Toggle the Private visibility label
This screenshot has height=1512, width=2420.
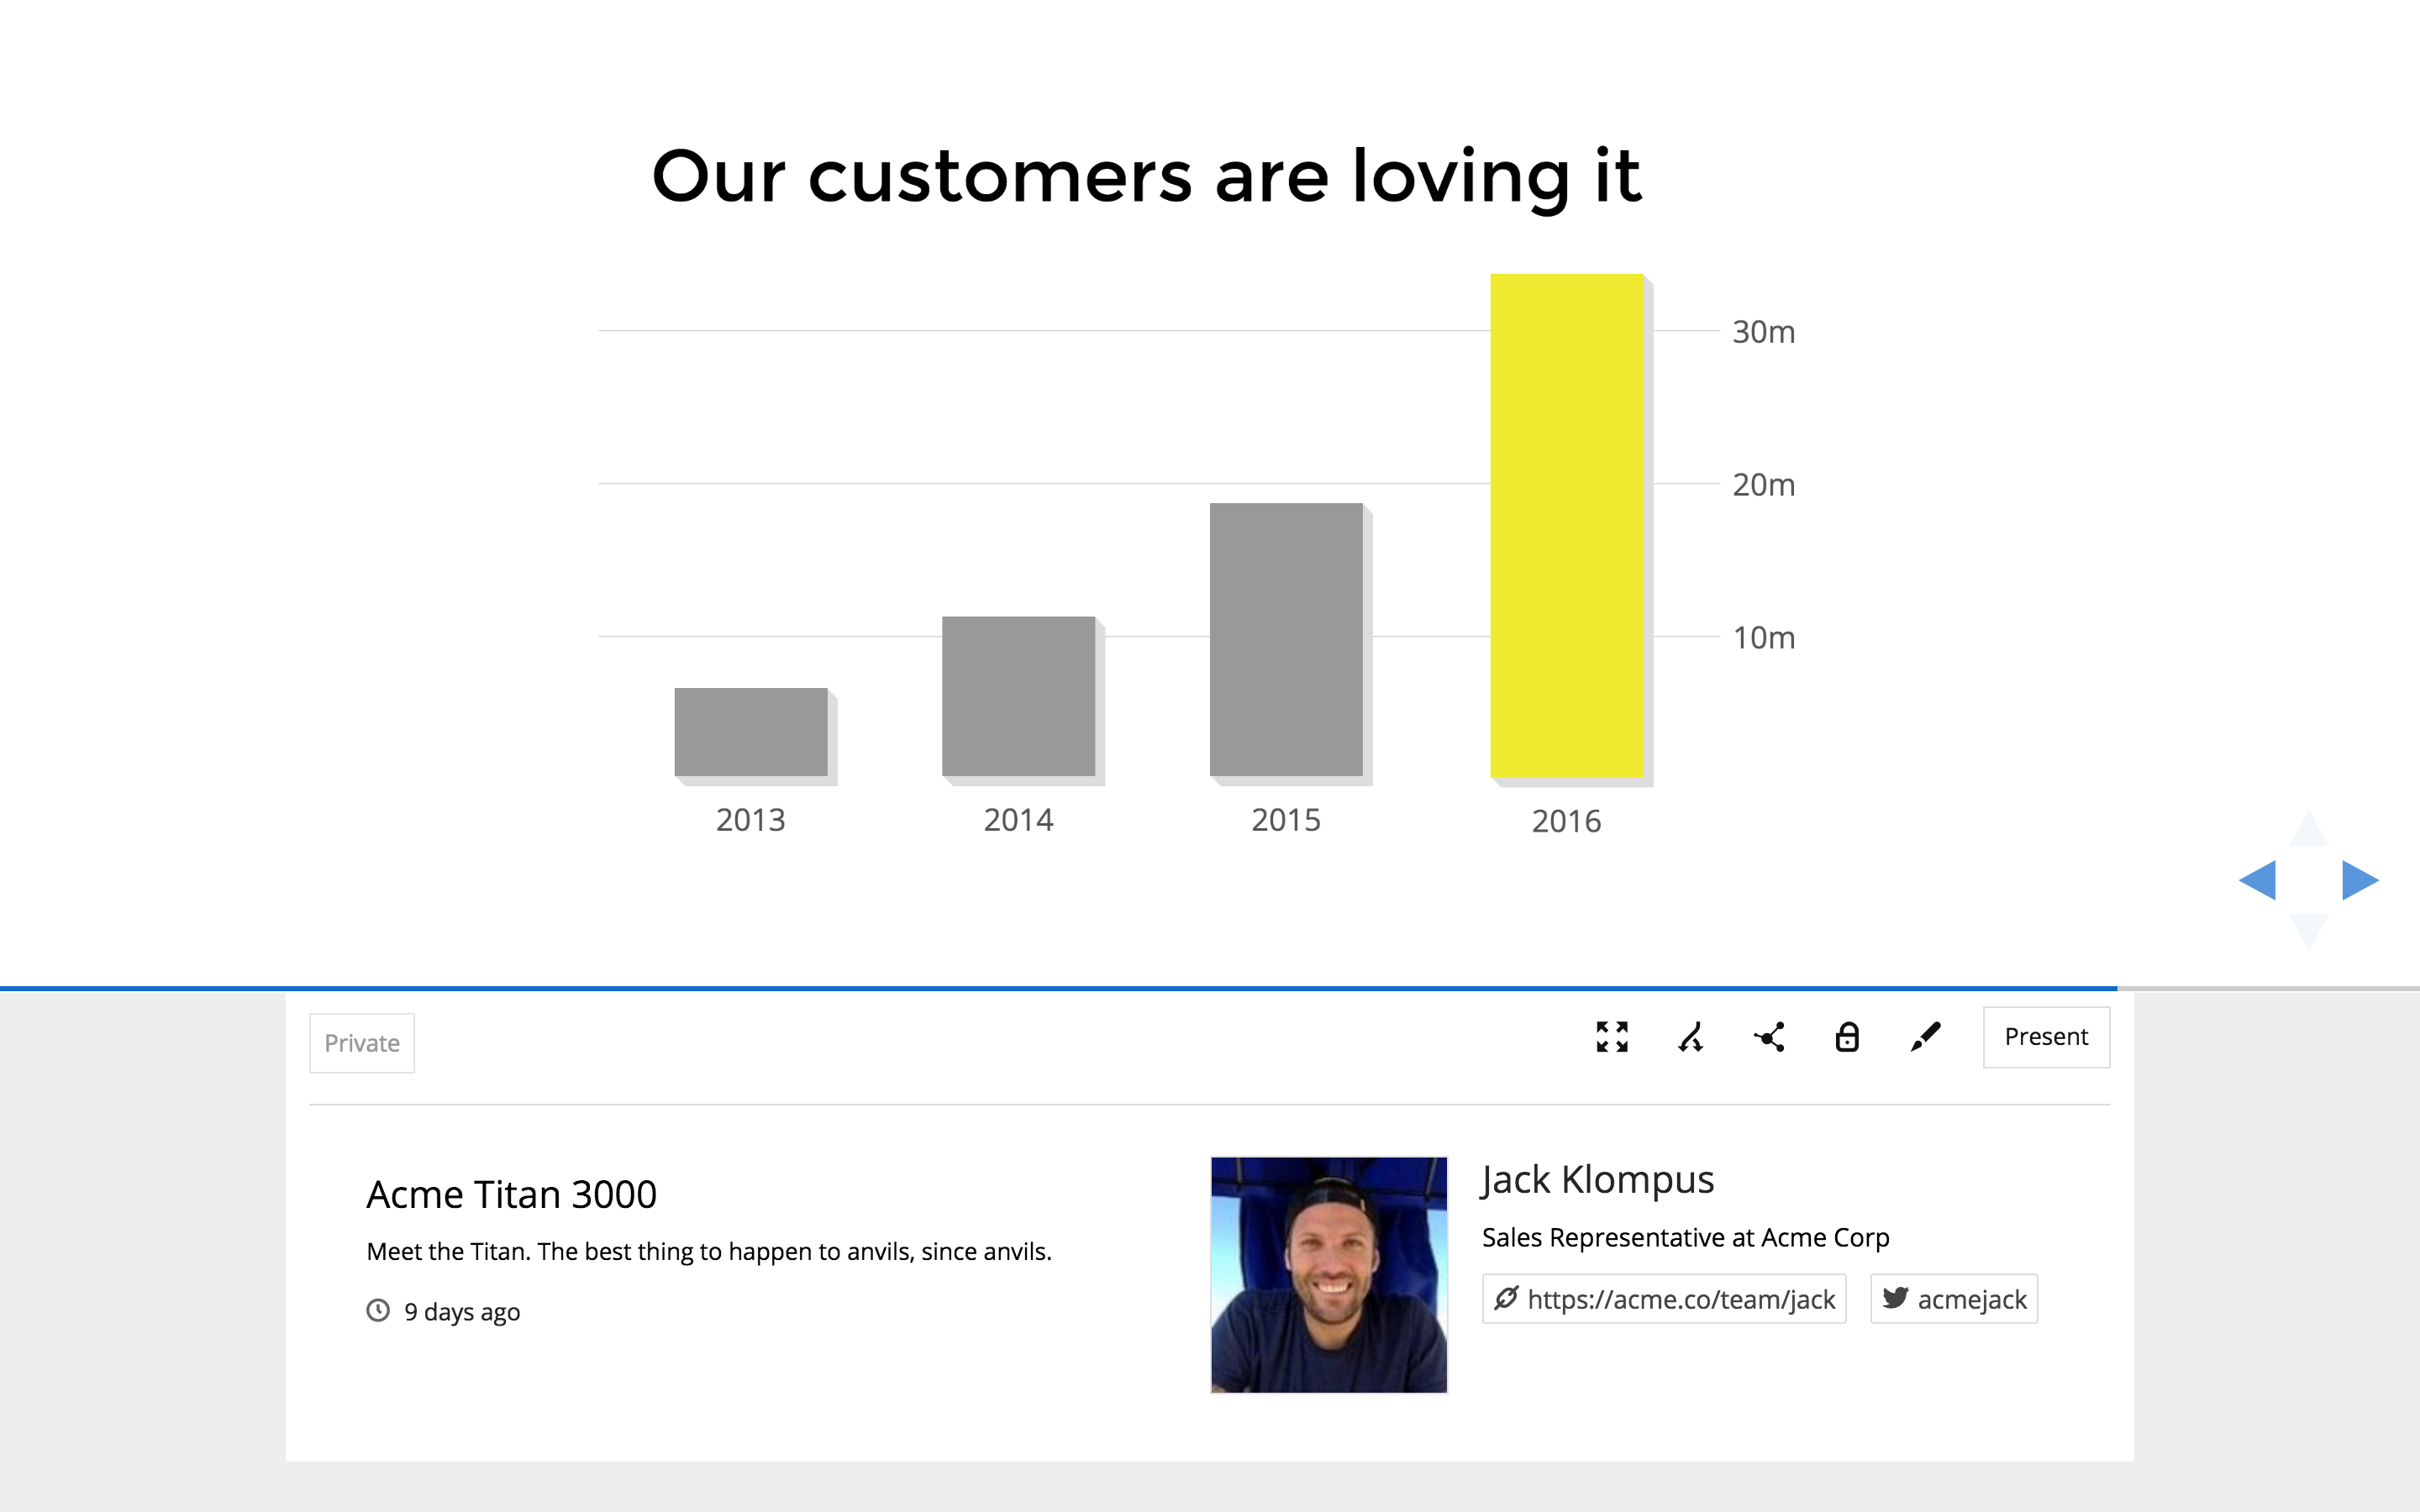click(x=362, y=1043)
